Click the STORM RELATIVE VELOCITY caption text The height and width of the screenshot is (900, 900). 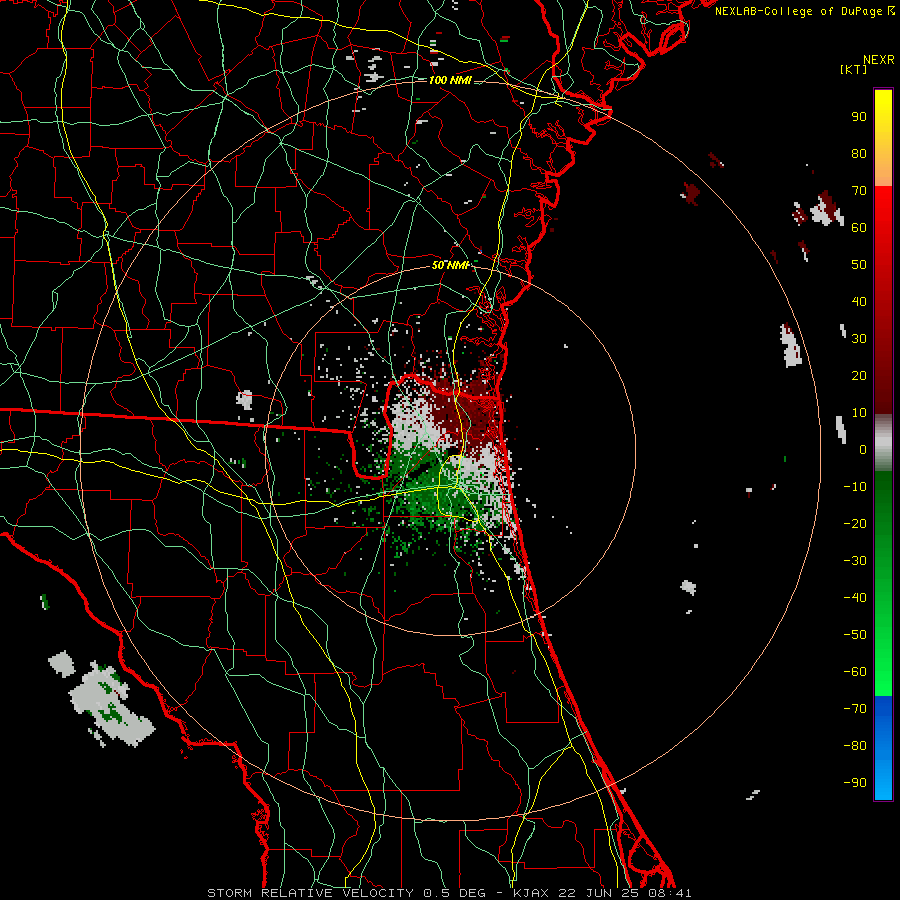310,893
